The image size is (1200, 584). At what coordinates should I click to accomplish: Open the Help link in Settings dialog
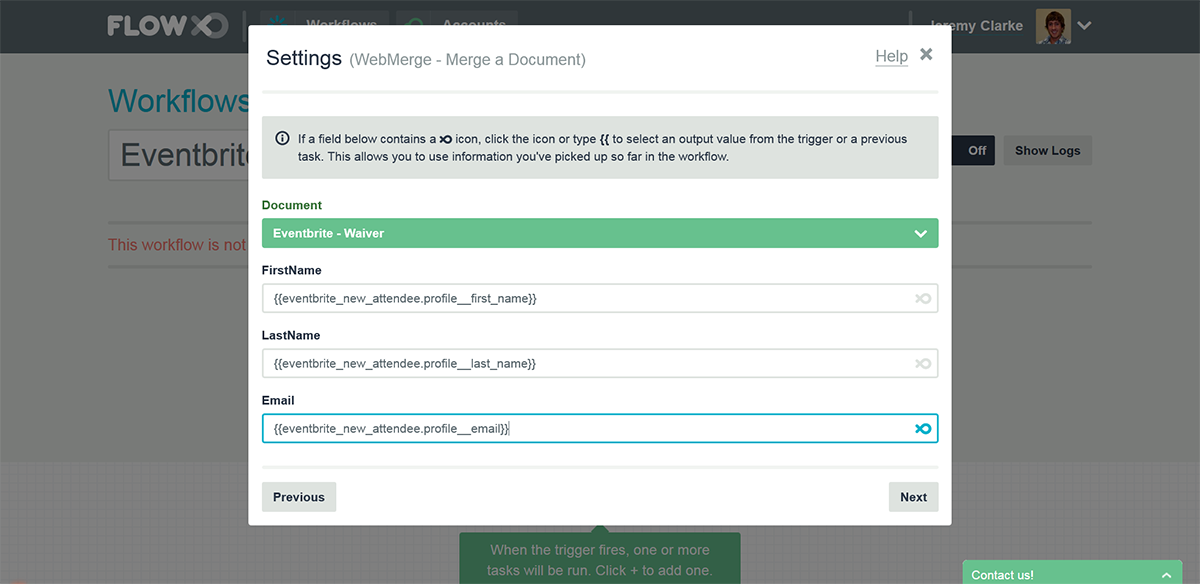891,56
